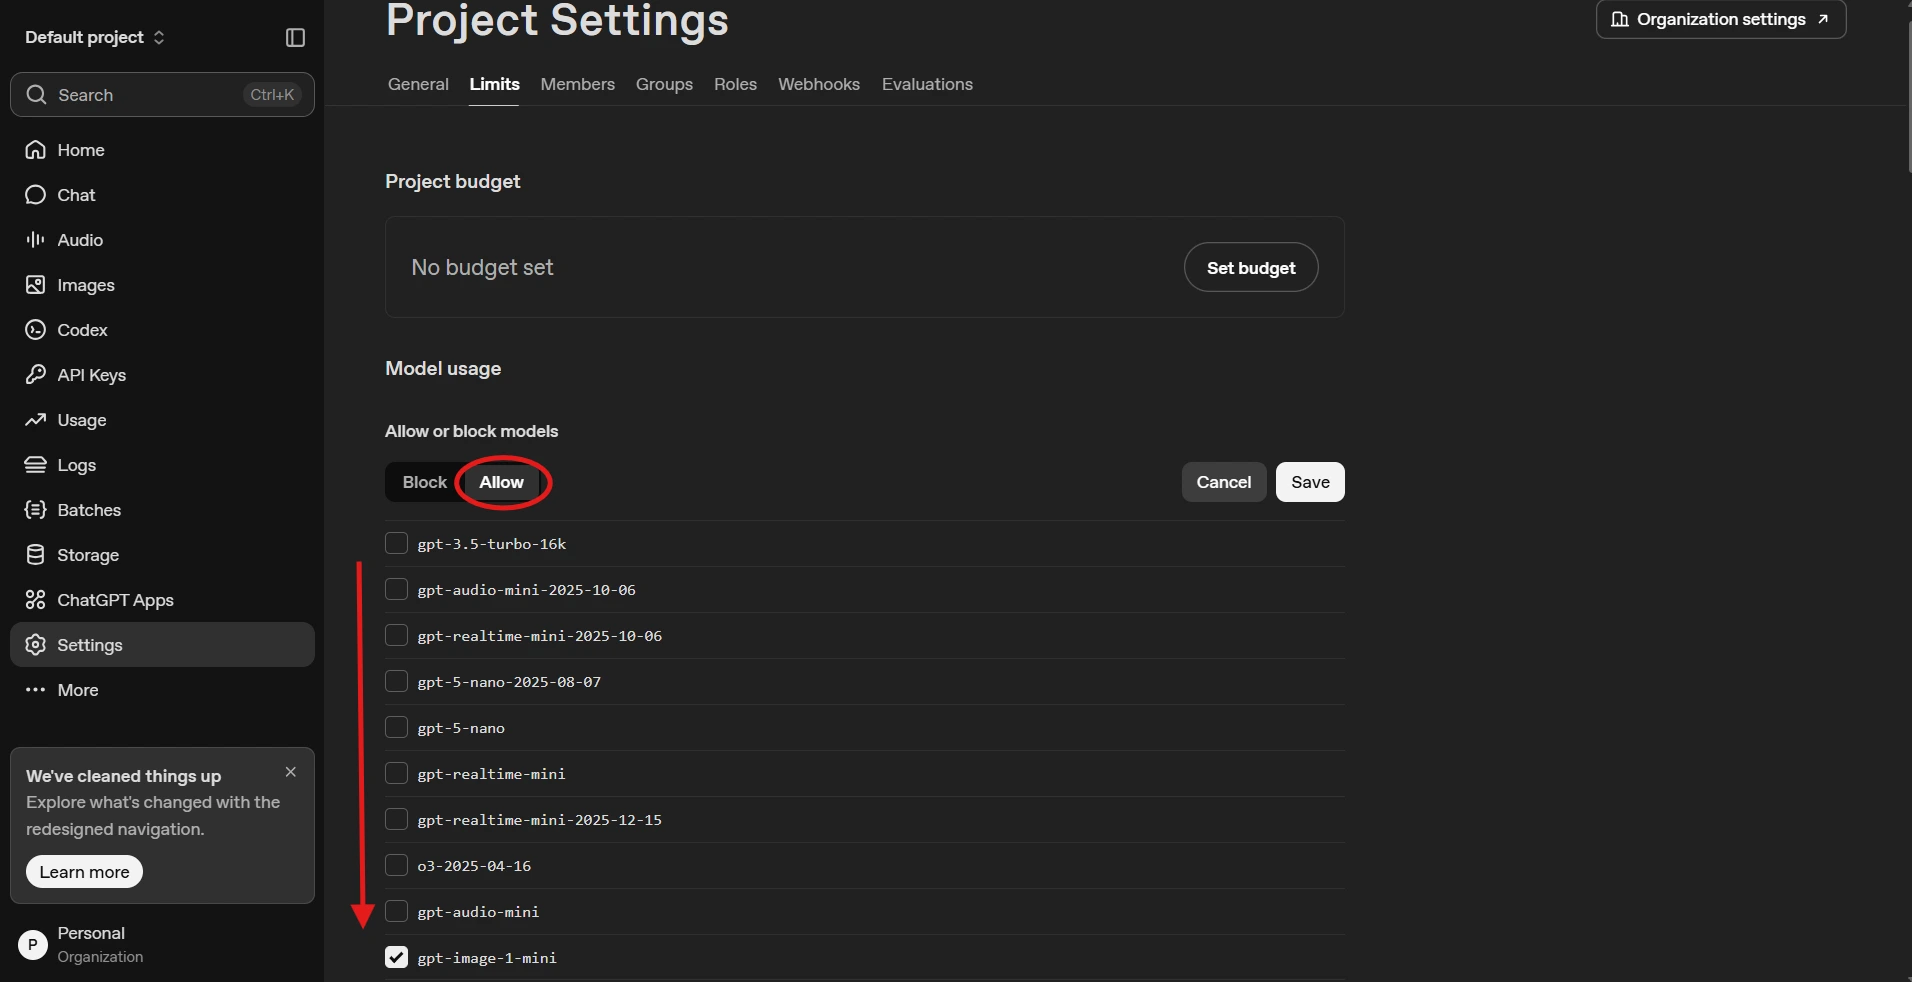Click the Set budget button
The image size is (1912, 982).
(x=1251, y=268)
